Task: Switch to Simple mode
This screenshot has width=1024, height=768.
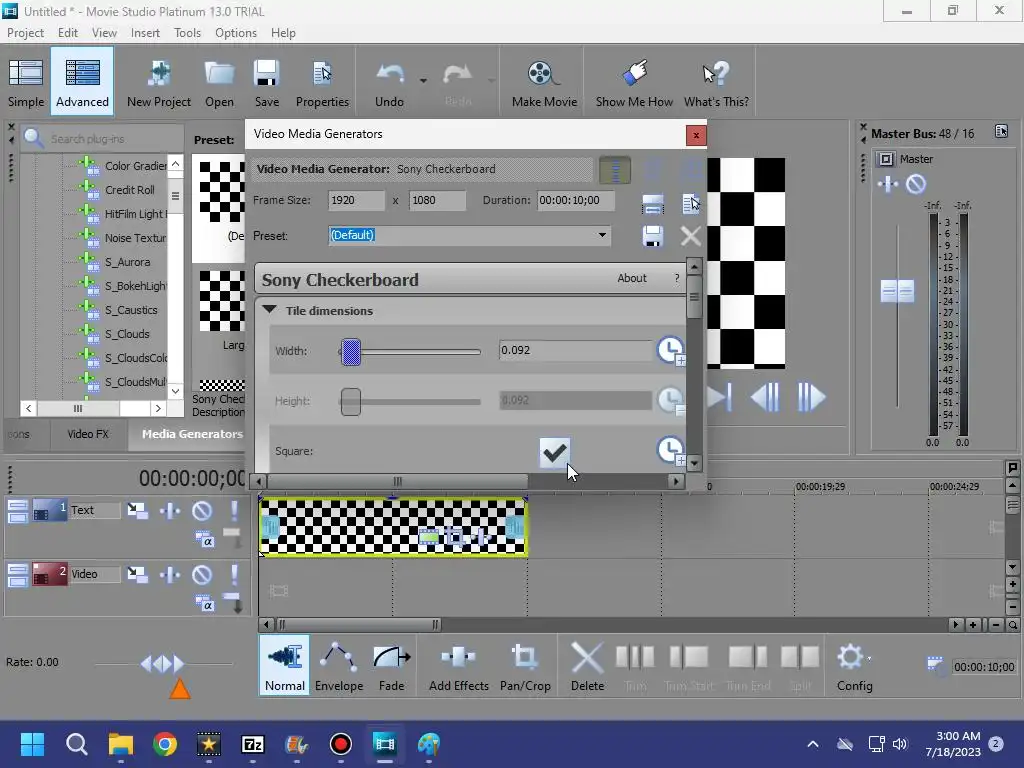Action: click(x=26, y=81)
